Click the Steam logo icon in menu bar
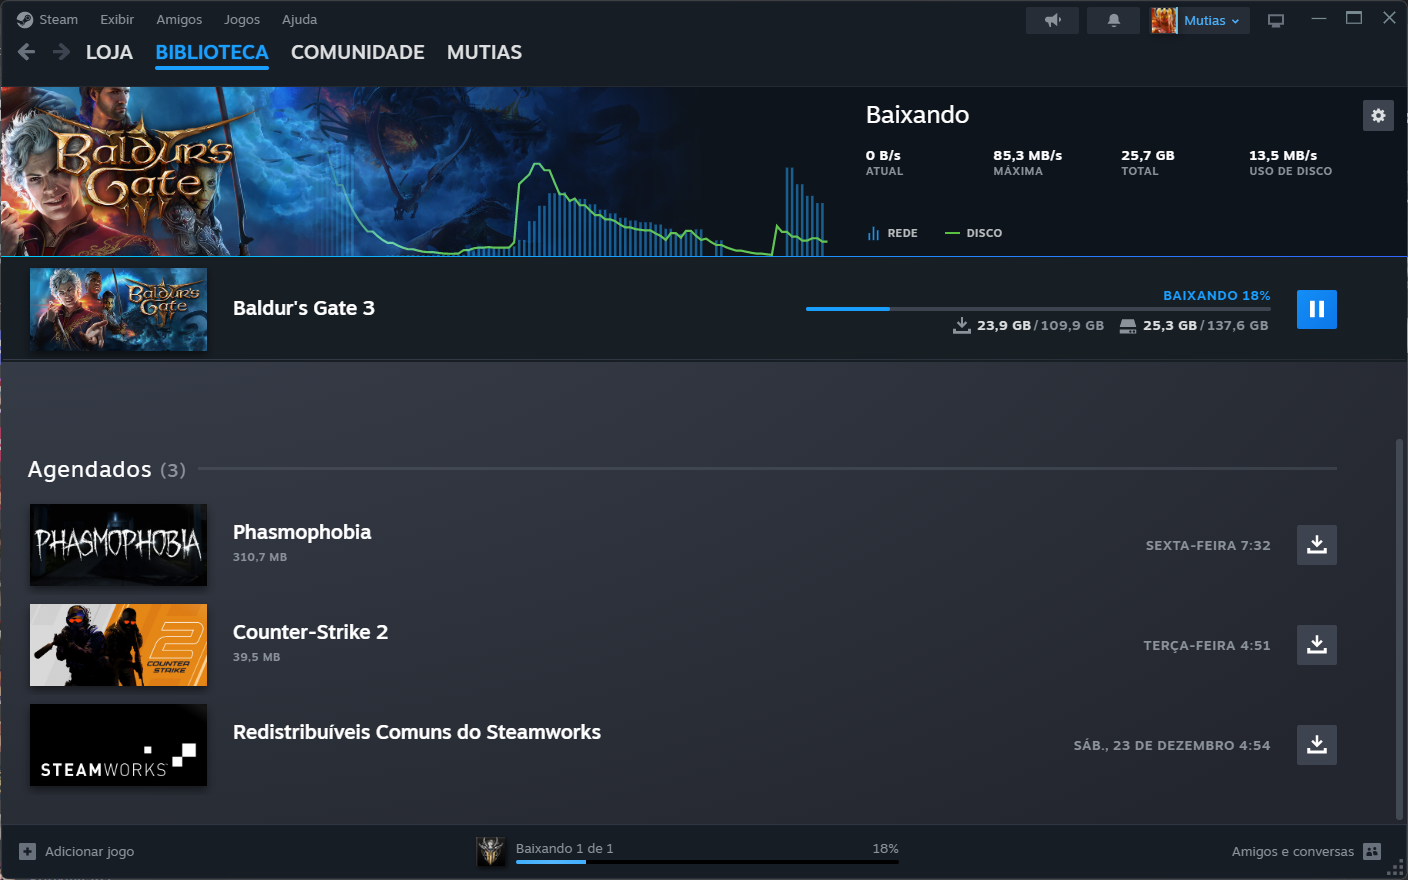 25,20
